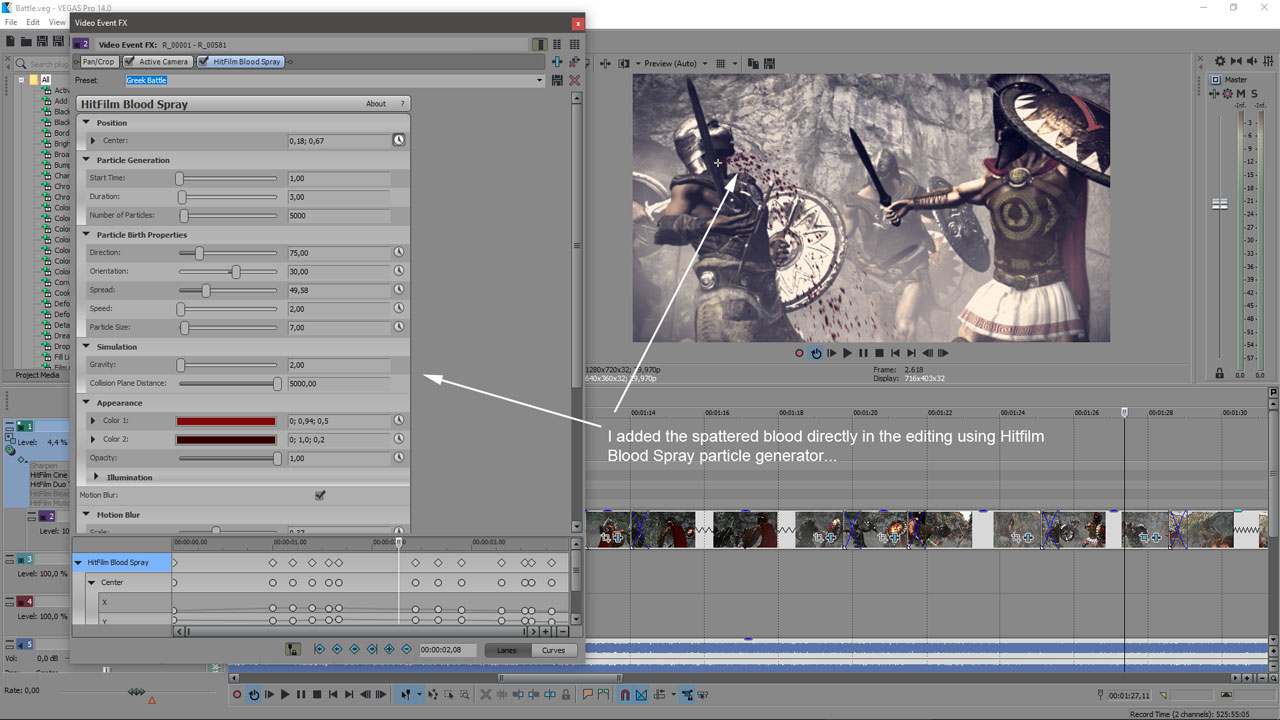
Task: Toggle the Active Camera plug-in checkbox
Action: pyautogui.click(x=130, y=62)
